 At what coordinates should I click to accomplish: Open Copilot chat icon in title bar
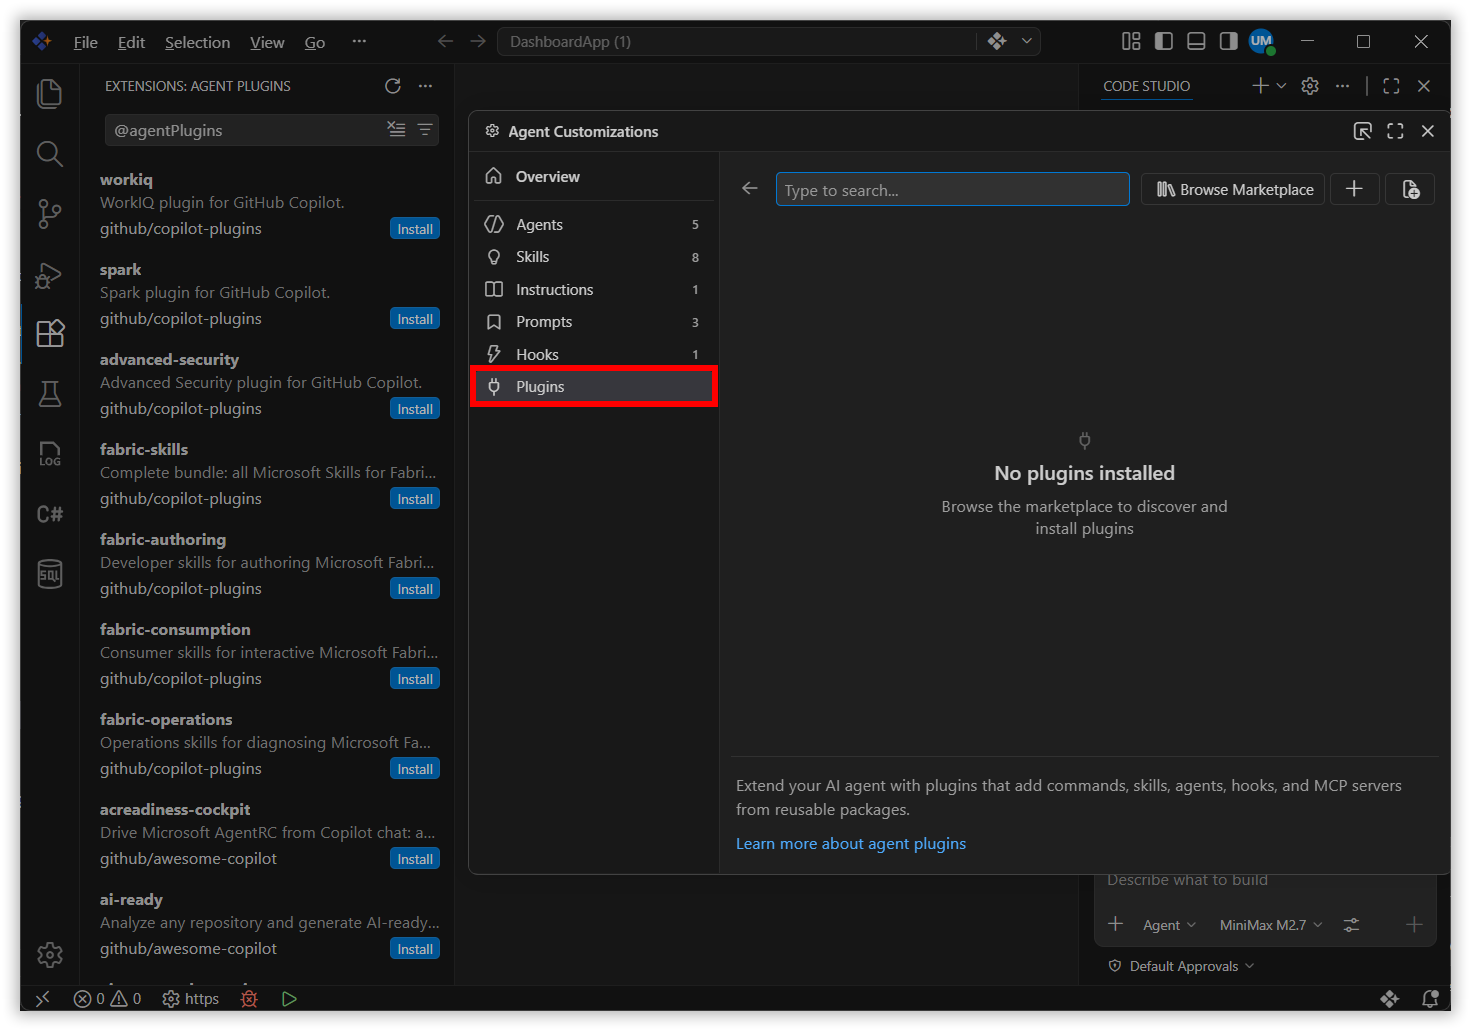coord(997,41)
